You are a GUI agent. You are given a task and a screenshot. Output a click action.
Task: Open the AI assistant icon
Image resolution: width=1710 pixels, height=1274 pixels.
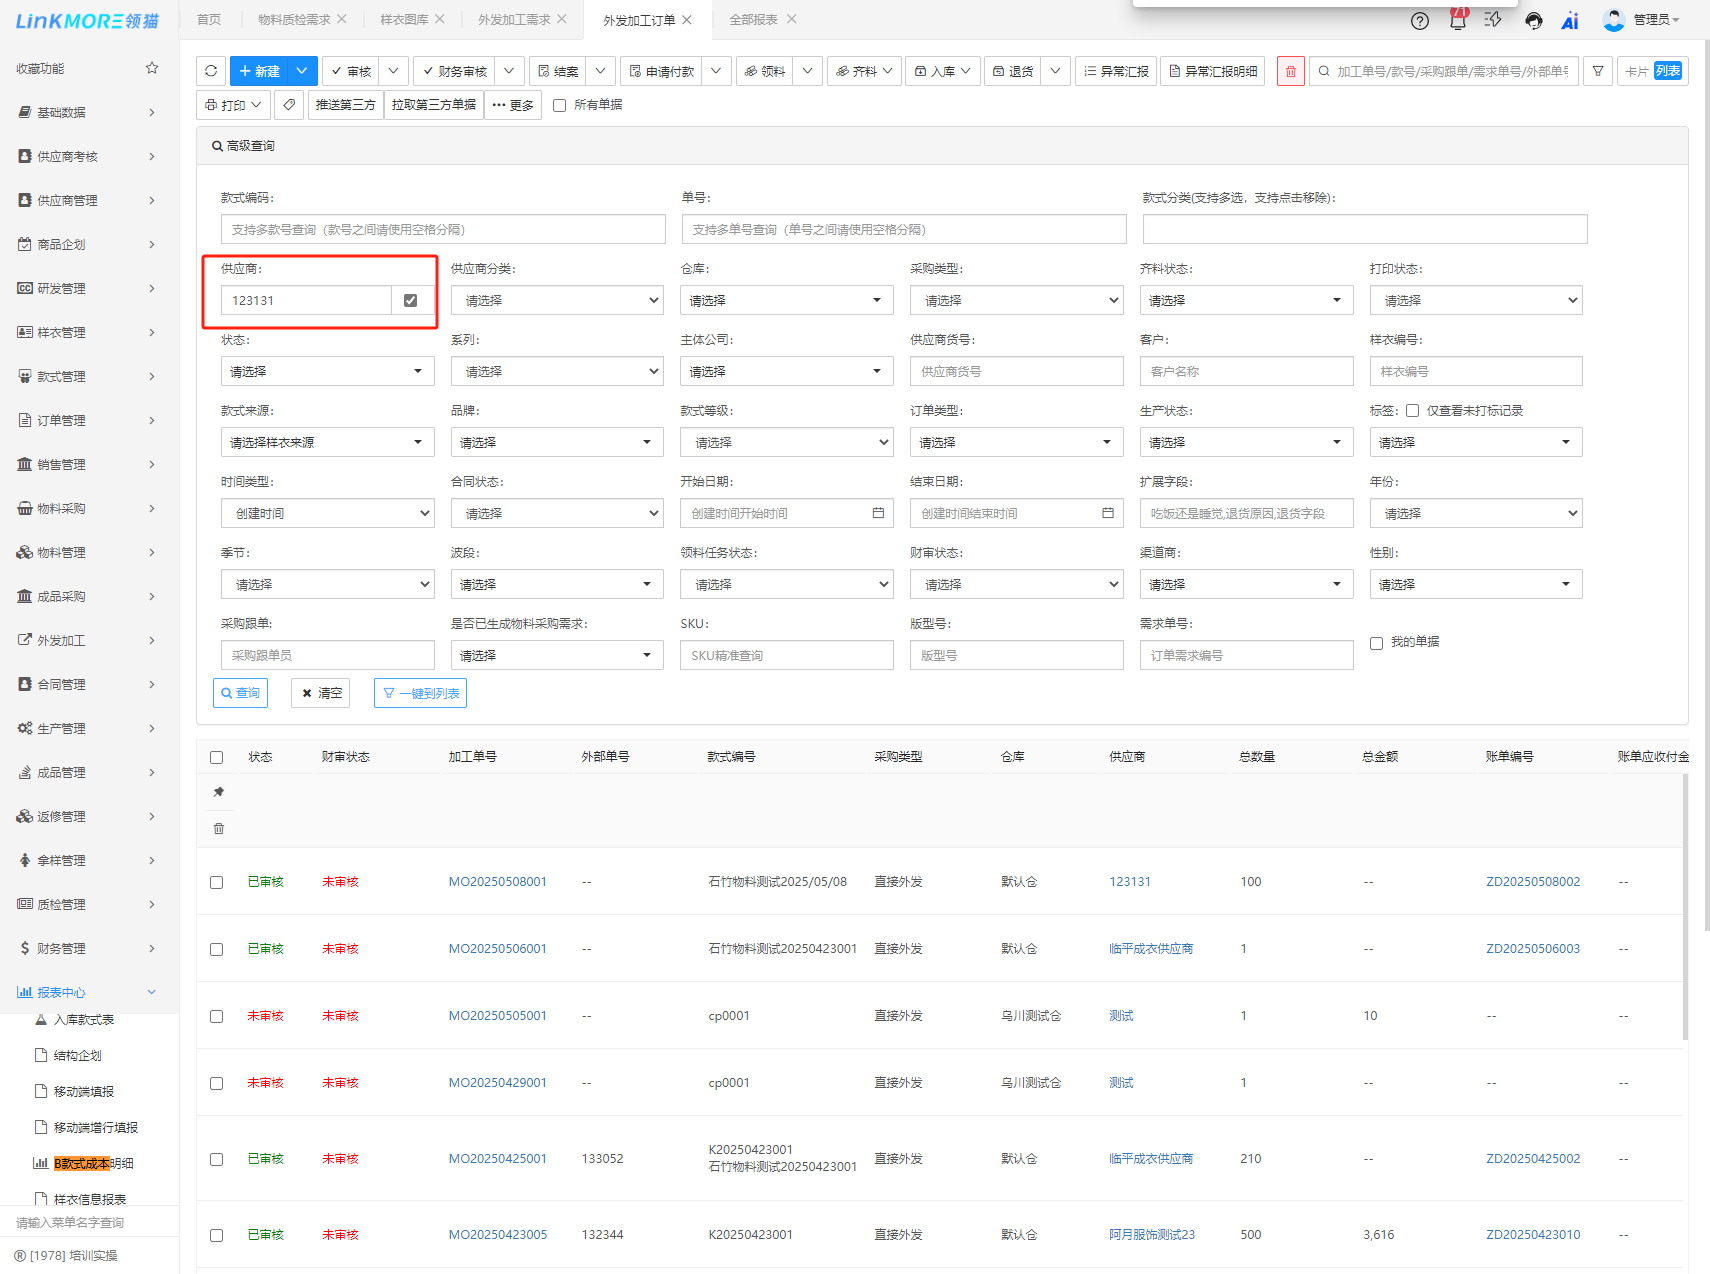(x=1569, y=20)
